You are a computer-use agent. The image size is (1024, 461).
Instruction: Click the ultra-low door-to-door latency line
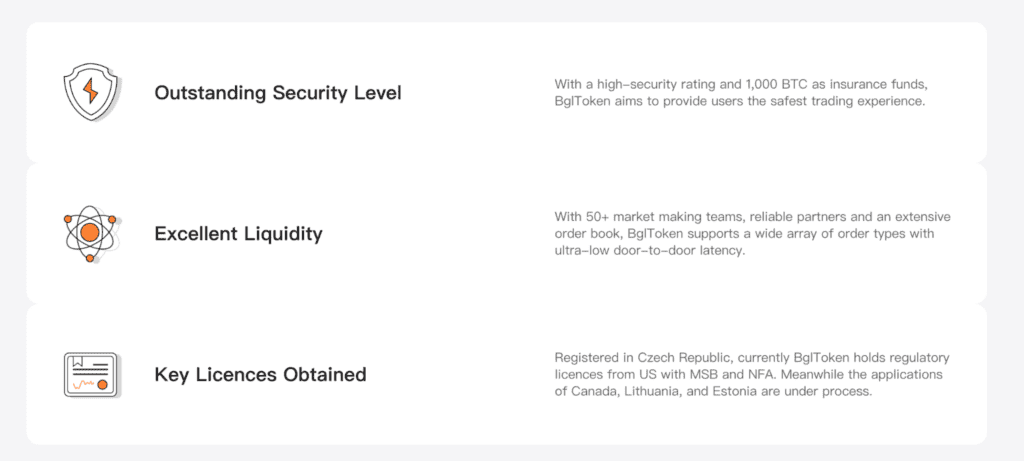click(x=650, y=251)
